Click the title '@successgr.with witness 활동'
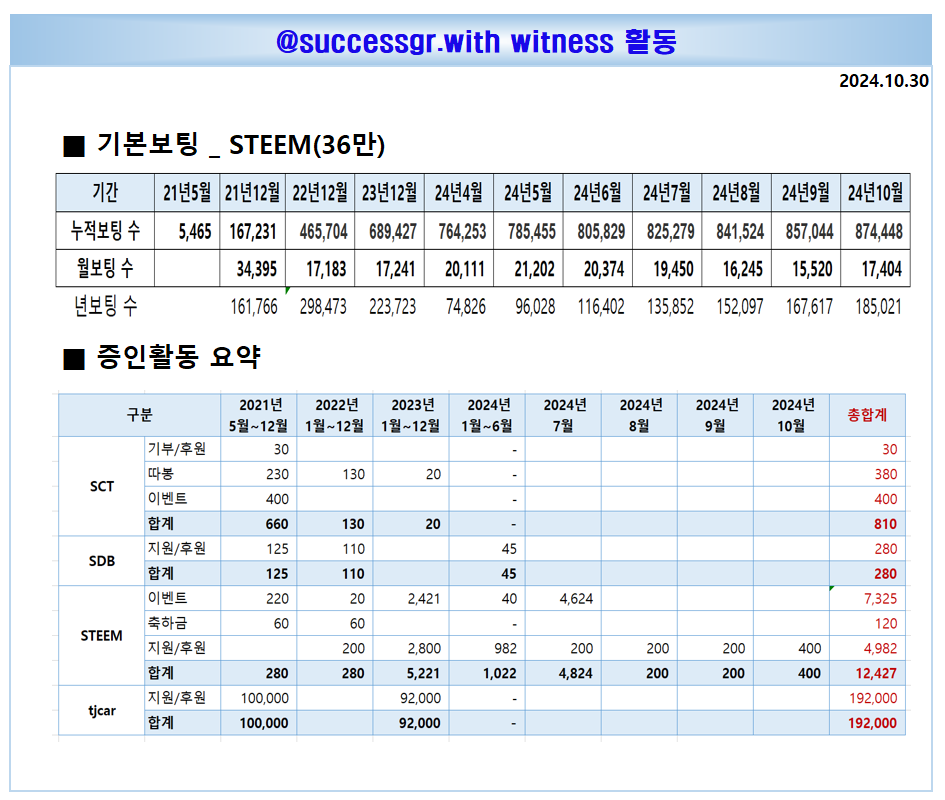This screenshot has width=945, height=800. tap(476, 42)
